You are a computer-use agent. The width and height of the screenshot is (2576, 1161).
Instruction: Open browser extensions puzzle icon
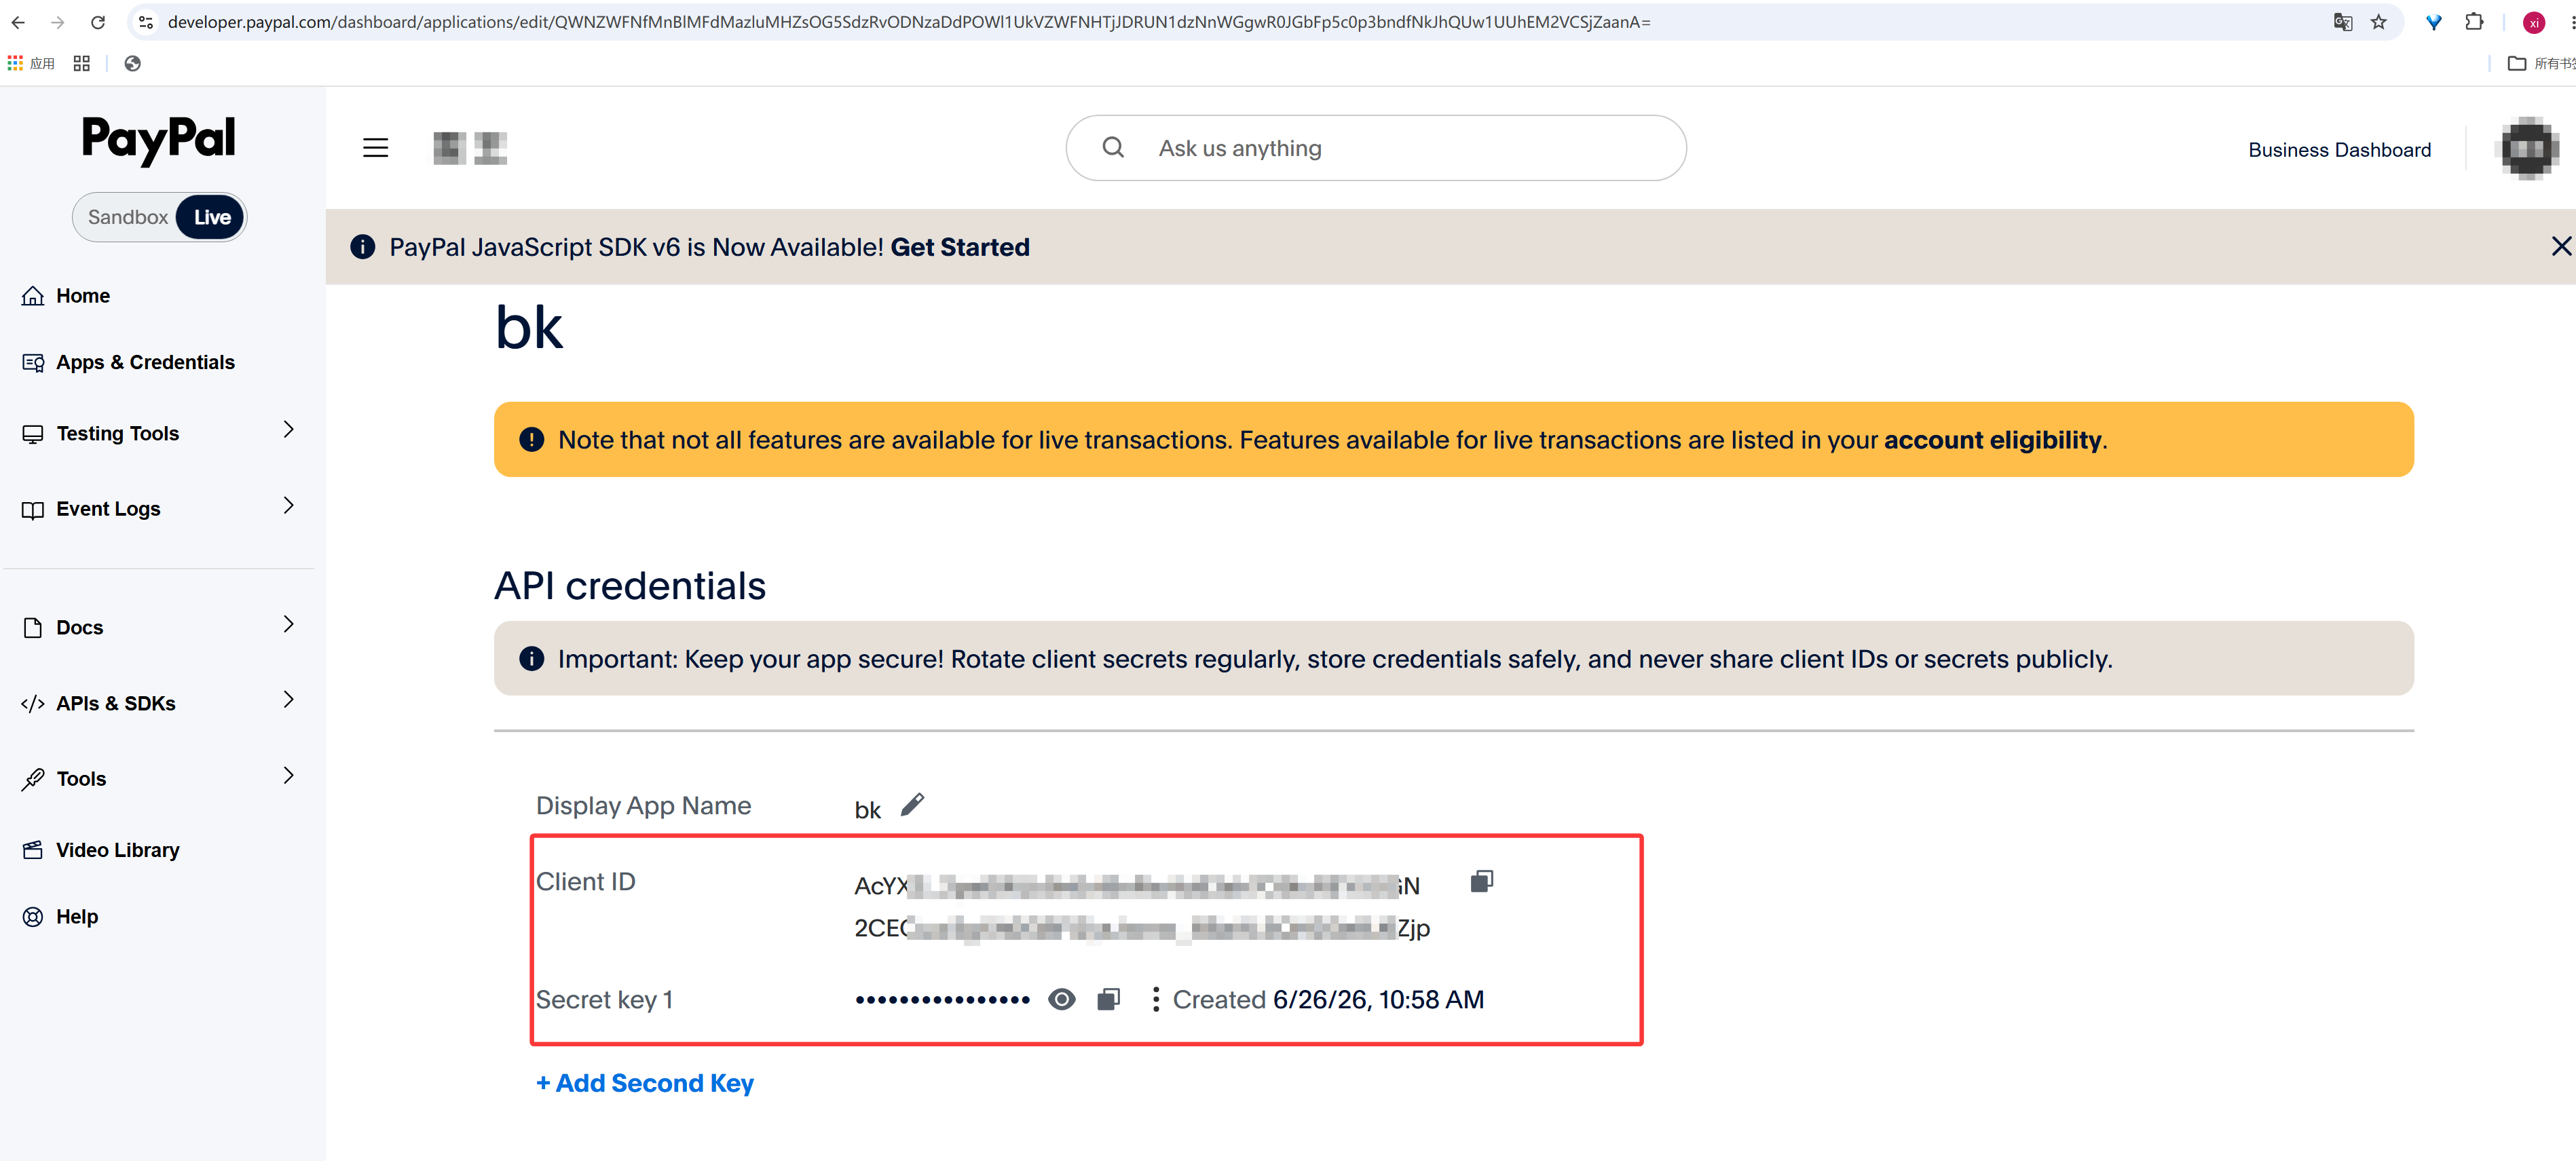pos(2474,22)
